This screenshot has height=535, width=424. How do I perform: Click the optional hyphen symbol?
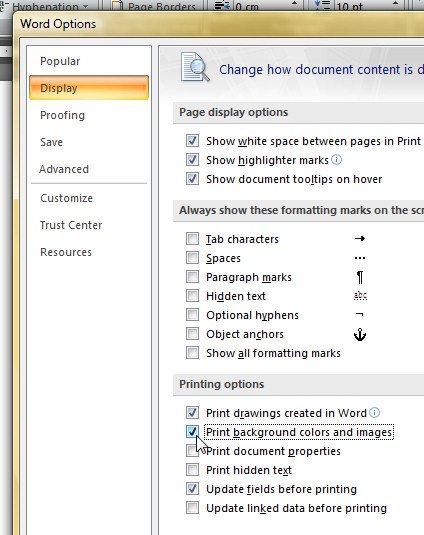tap(360, 314)
